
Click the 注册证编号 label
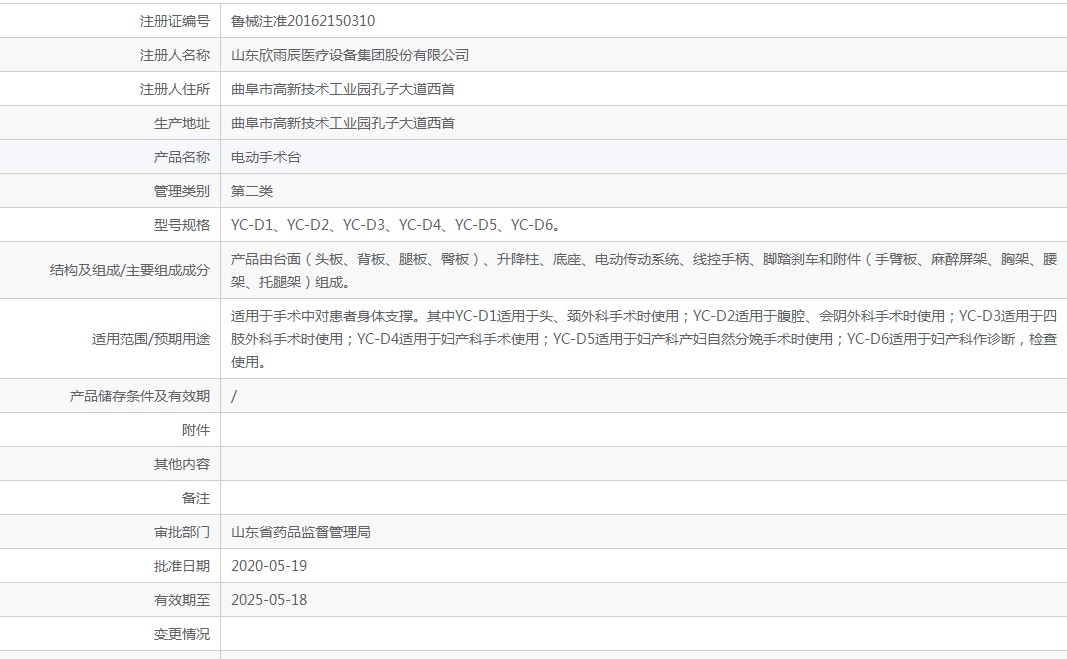(175, 21)
